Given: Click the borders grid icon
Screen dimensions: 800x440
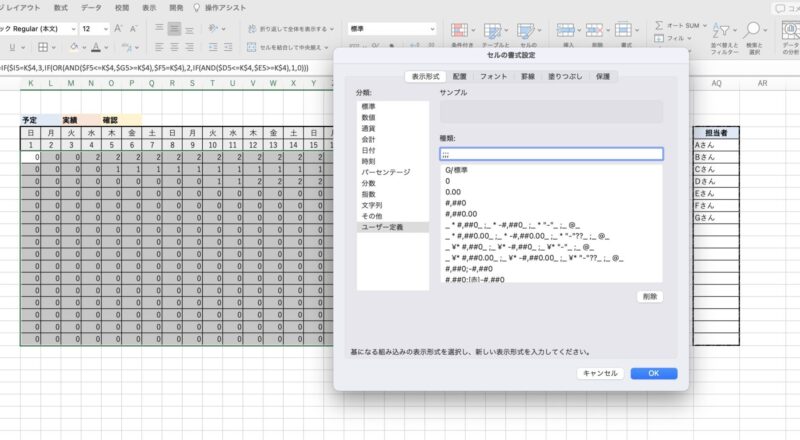Looking at the screenshot, I should tap(43, 47).
